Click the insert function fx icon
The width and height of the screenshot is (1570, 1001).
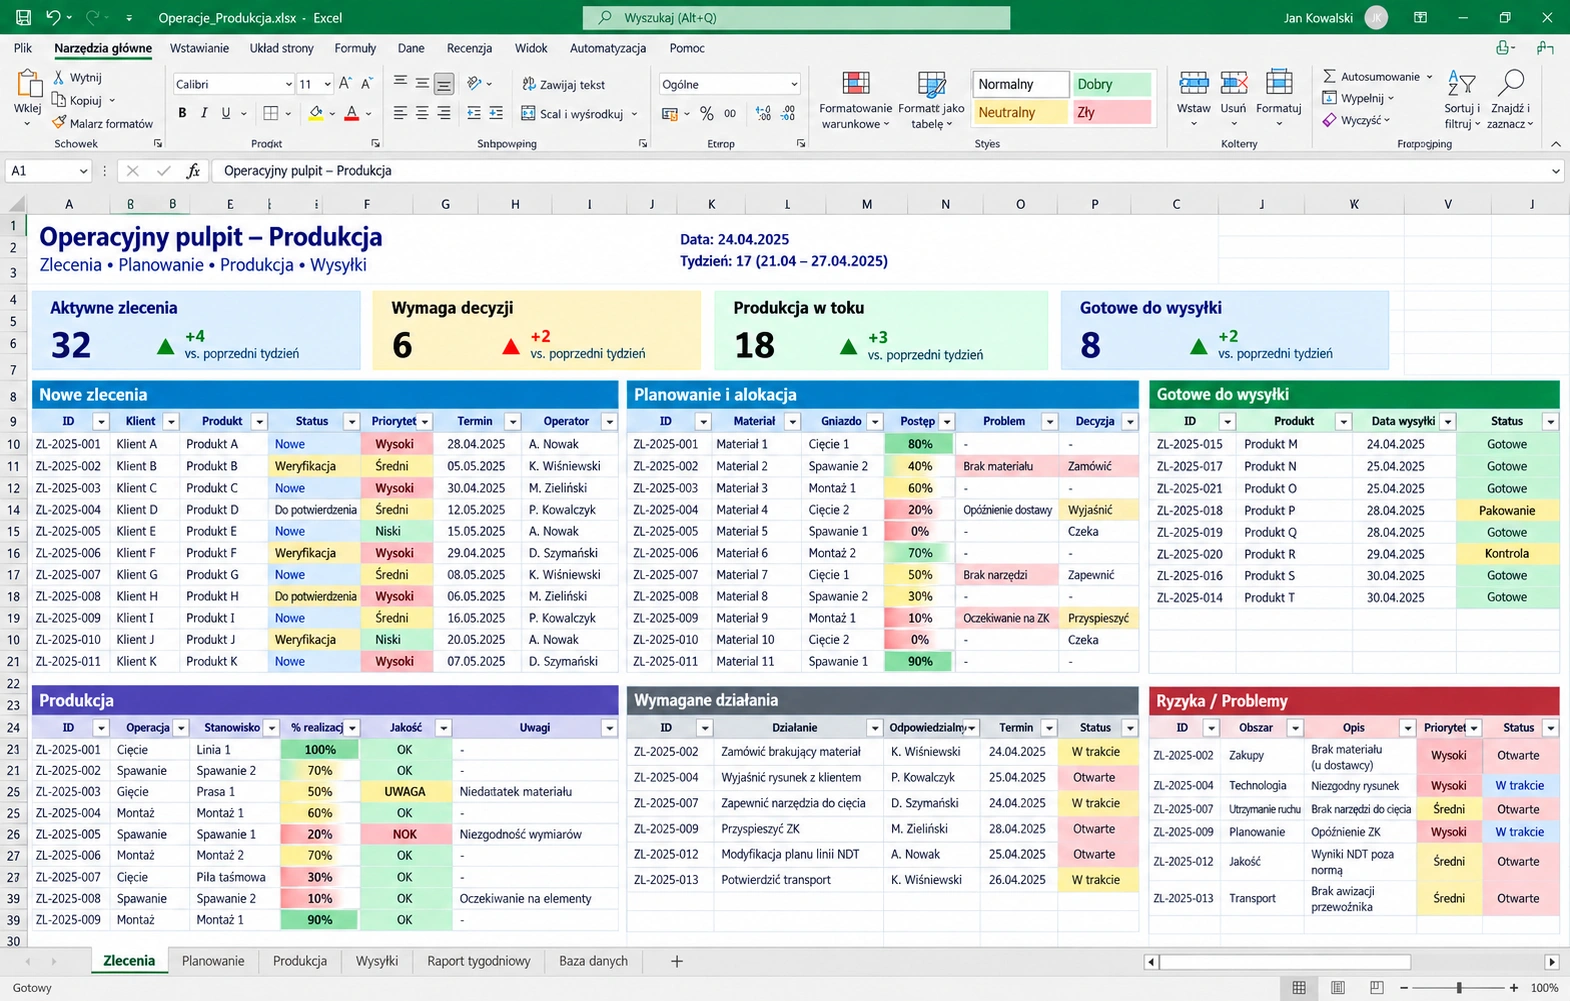pyautogui.click(x=193, y=171)
